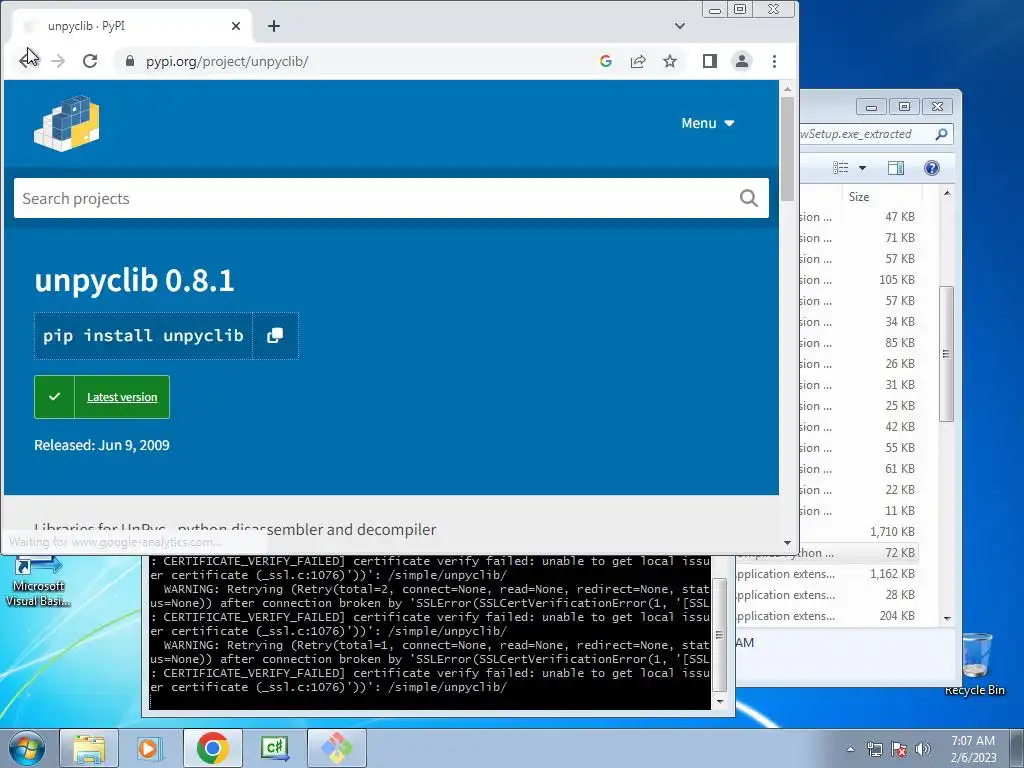The height and width of the screenshot is (768, 1024).
Task: Click Chrome's forward navigation arrow
Action: pyautogui.click(x=58, y=61)
